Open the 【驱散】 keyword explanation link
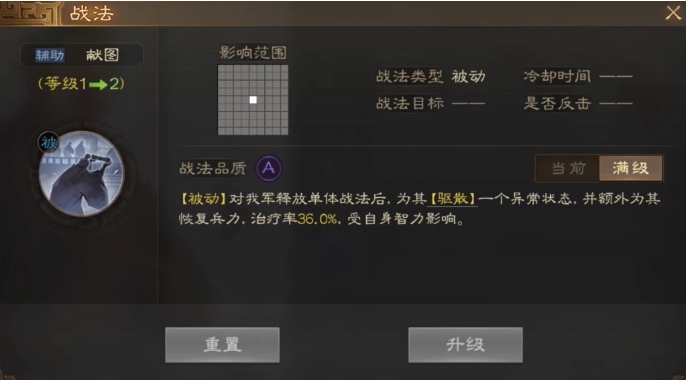 tap(453, 199)
